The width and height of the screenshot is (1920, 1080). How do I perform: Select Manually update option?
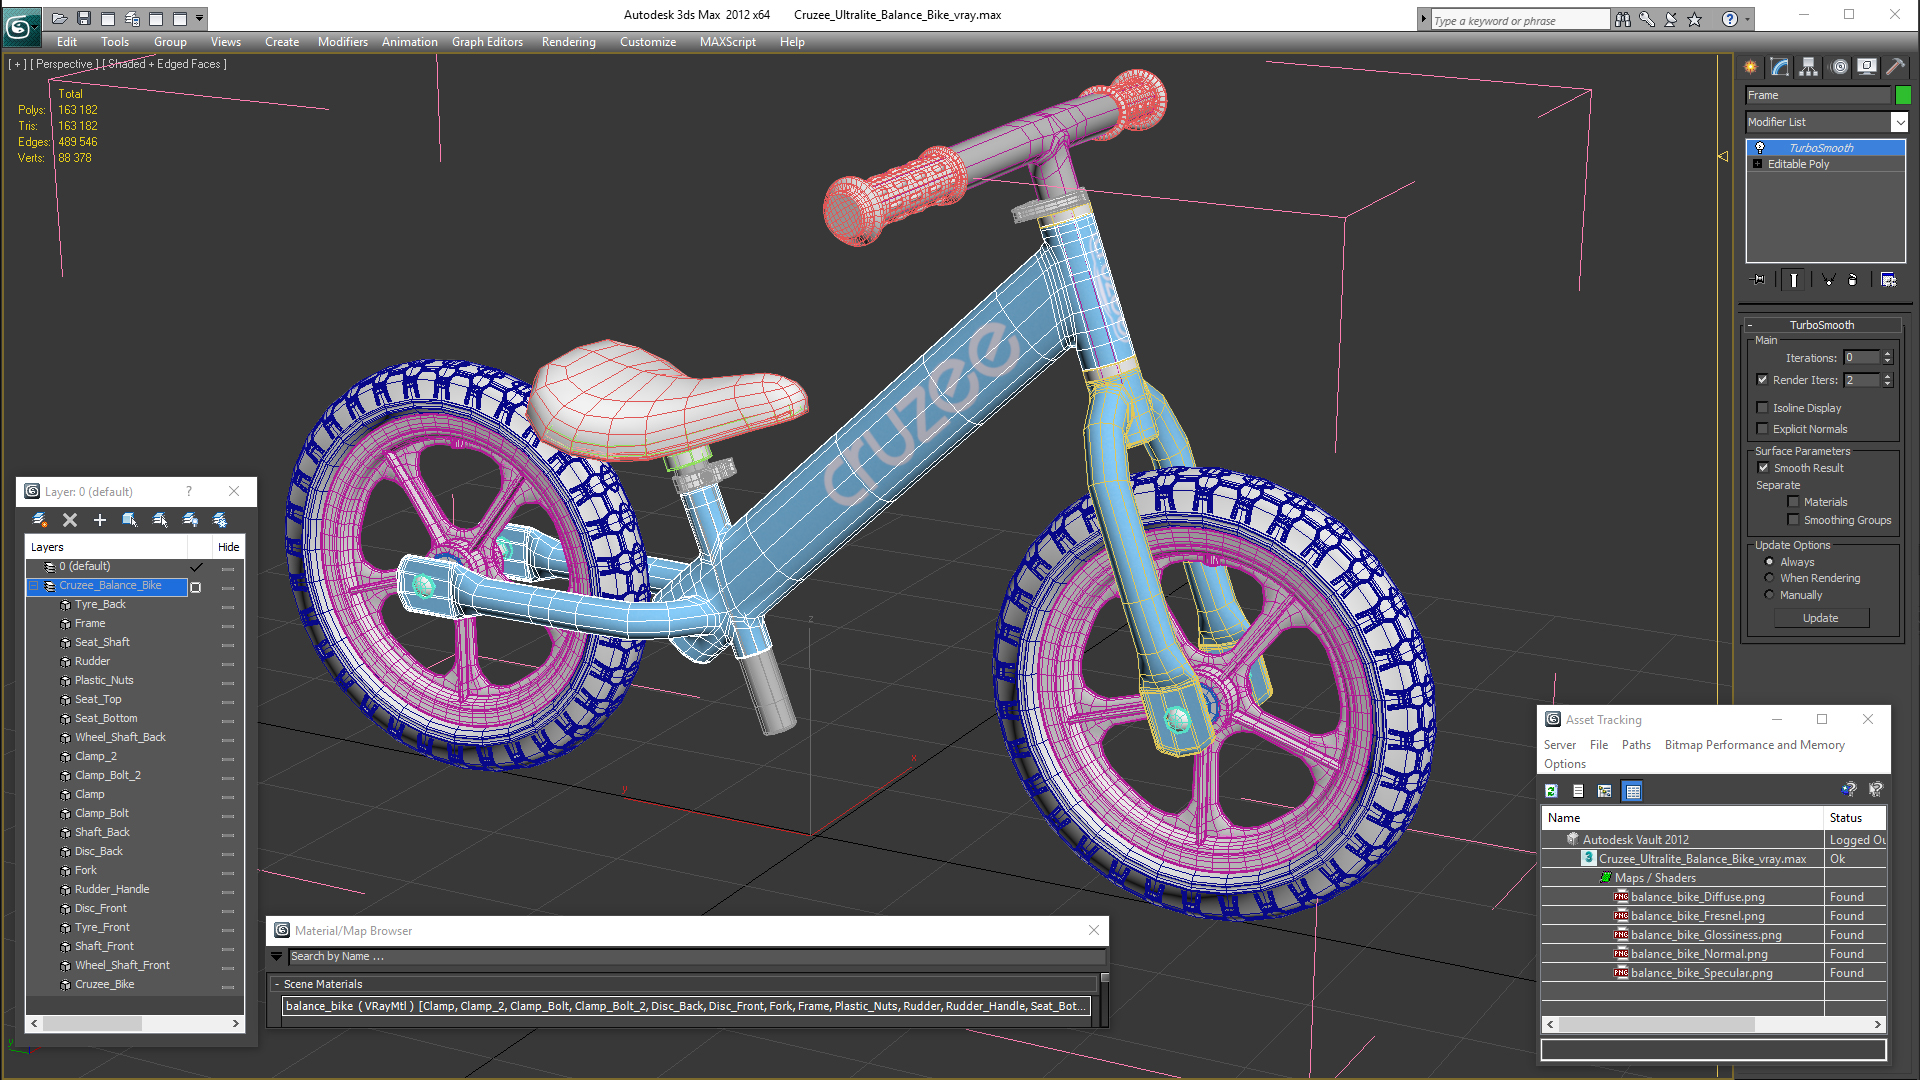[x=1769, y=595]
